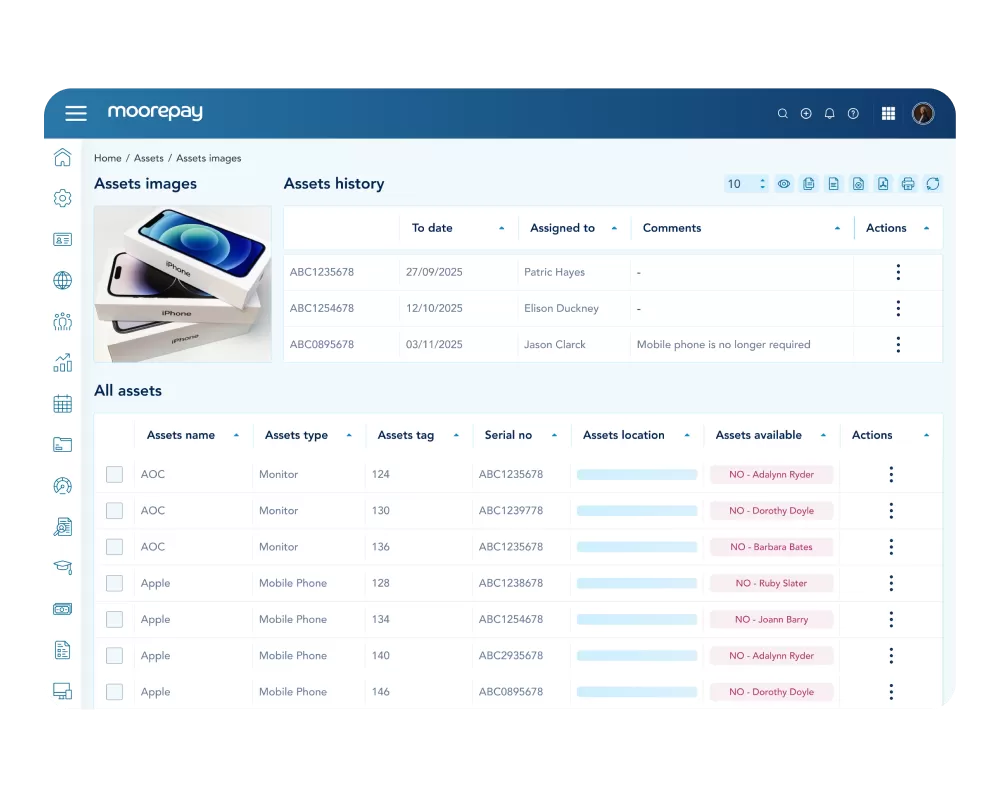
Task: Open actions menu for asset tag 146
Action: click(892, 692)
